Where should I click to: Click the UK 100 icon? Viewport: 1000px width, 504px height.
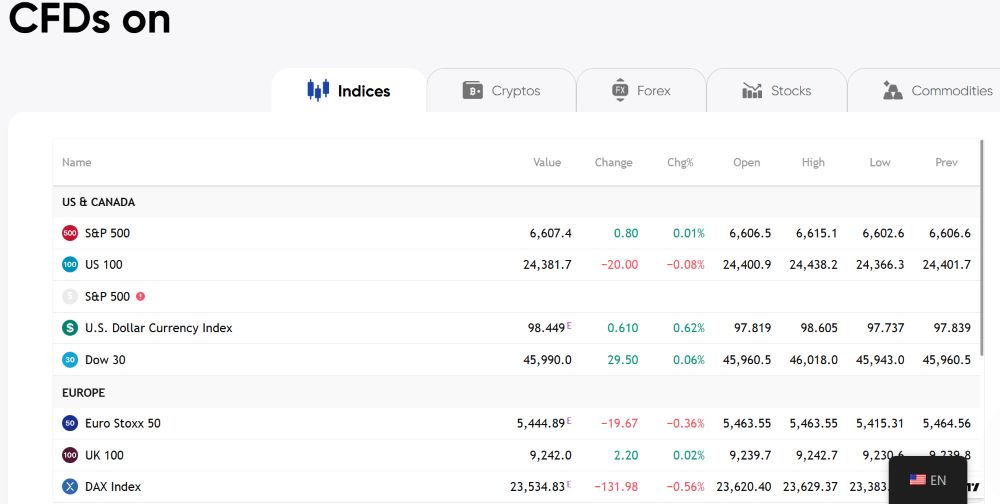coord(70,455)
